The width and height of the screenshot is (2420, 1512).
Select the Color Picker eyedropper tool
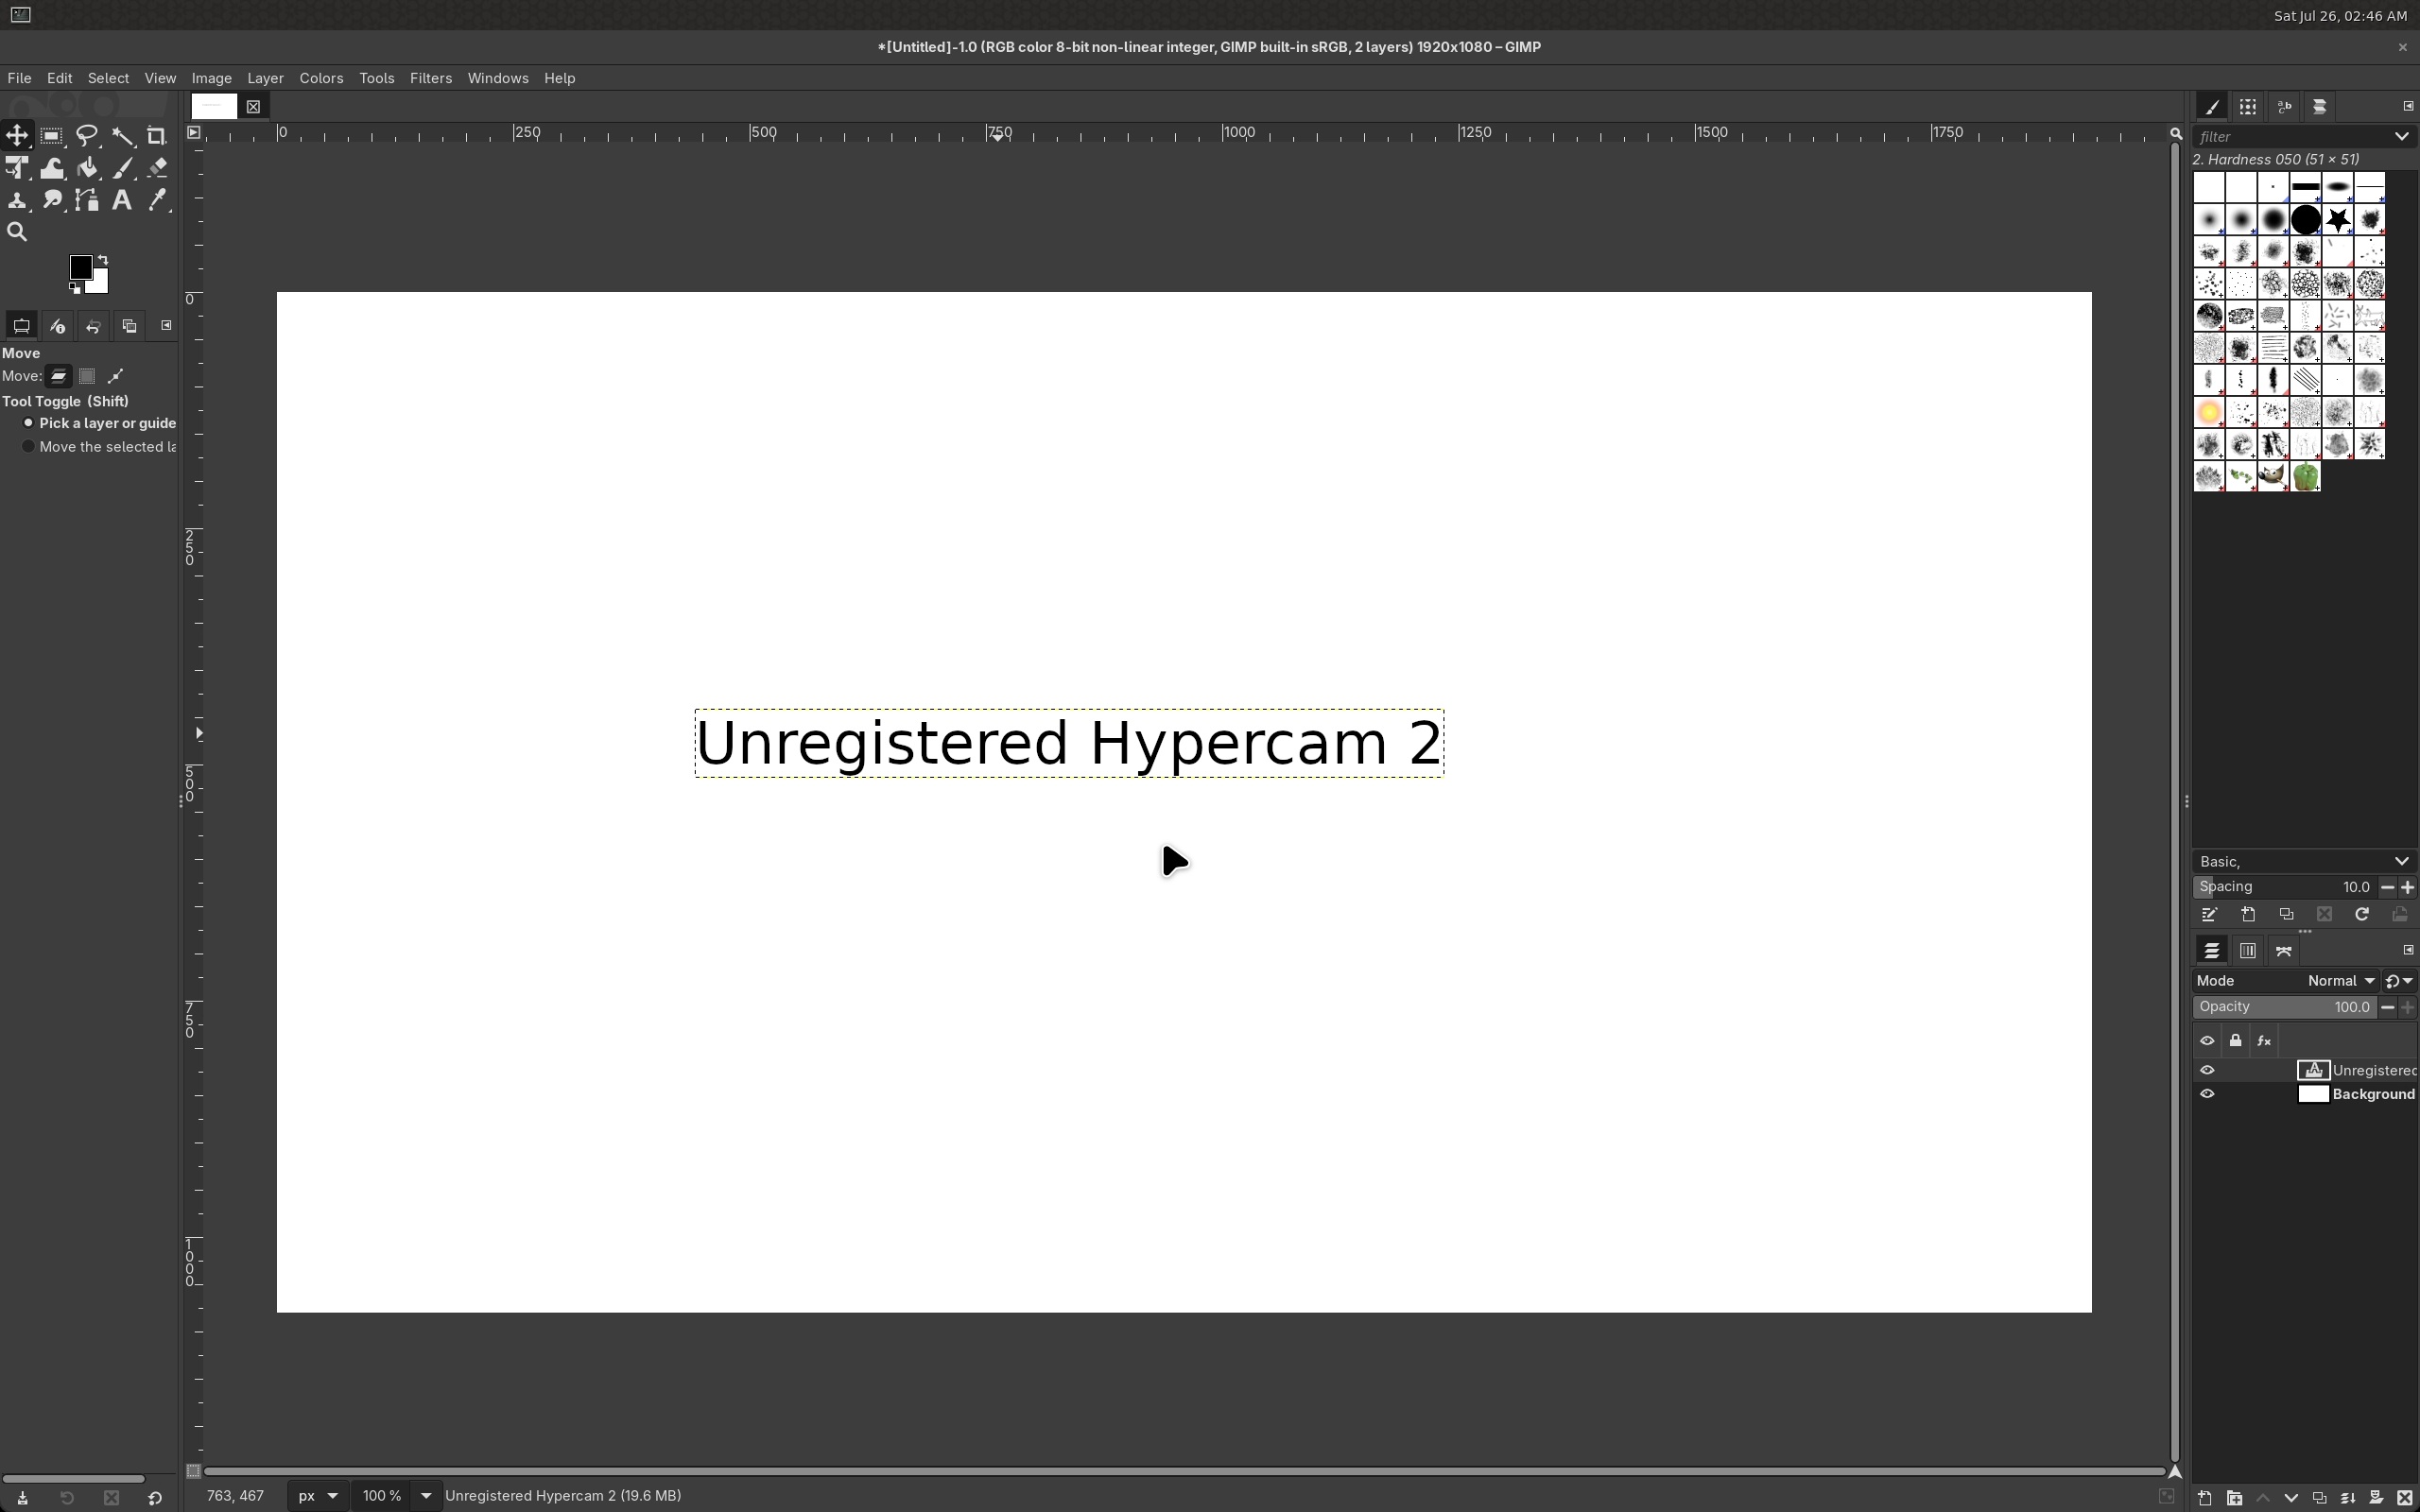coord(157,201)
